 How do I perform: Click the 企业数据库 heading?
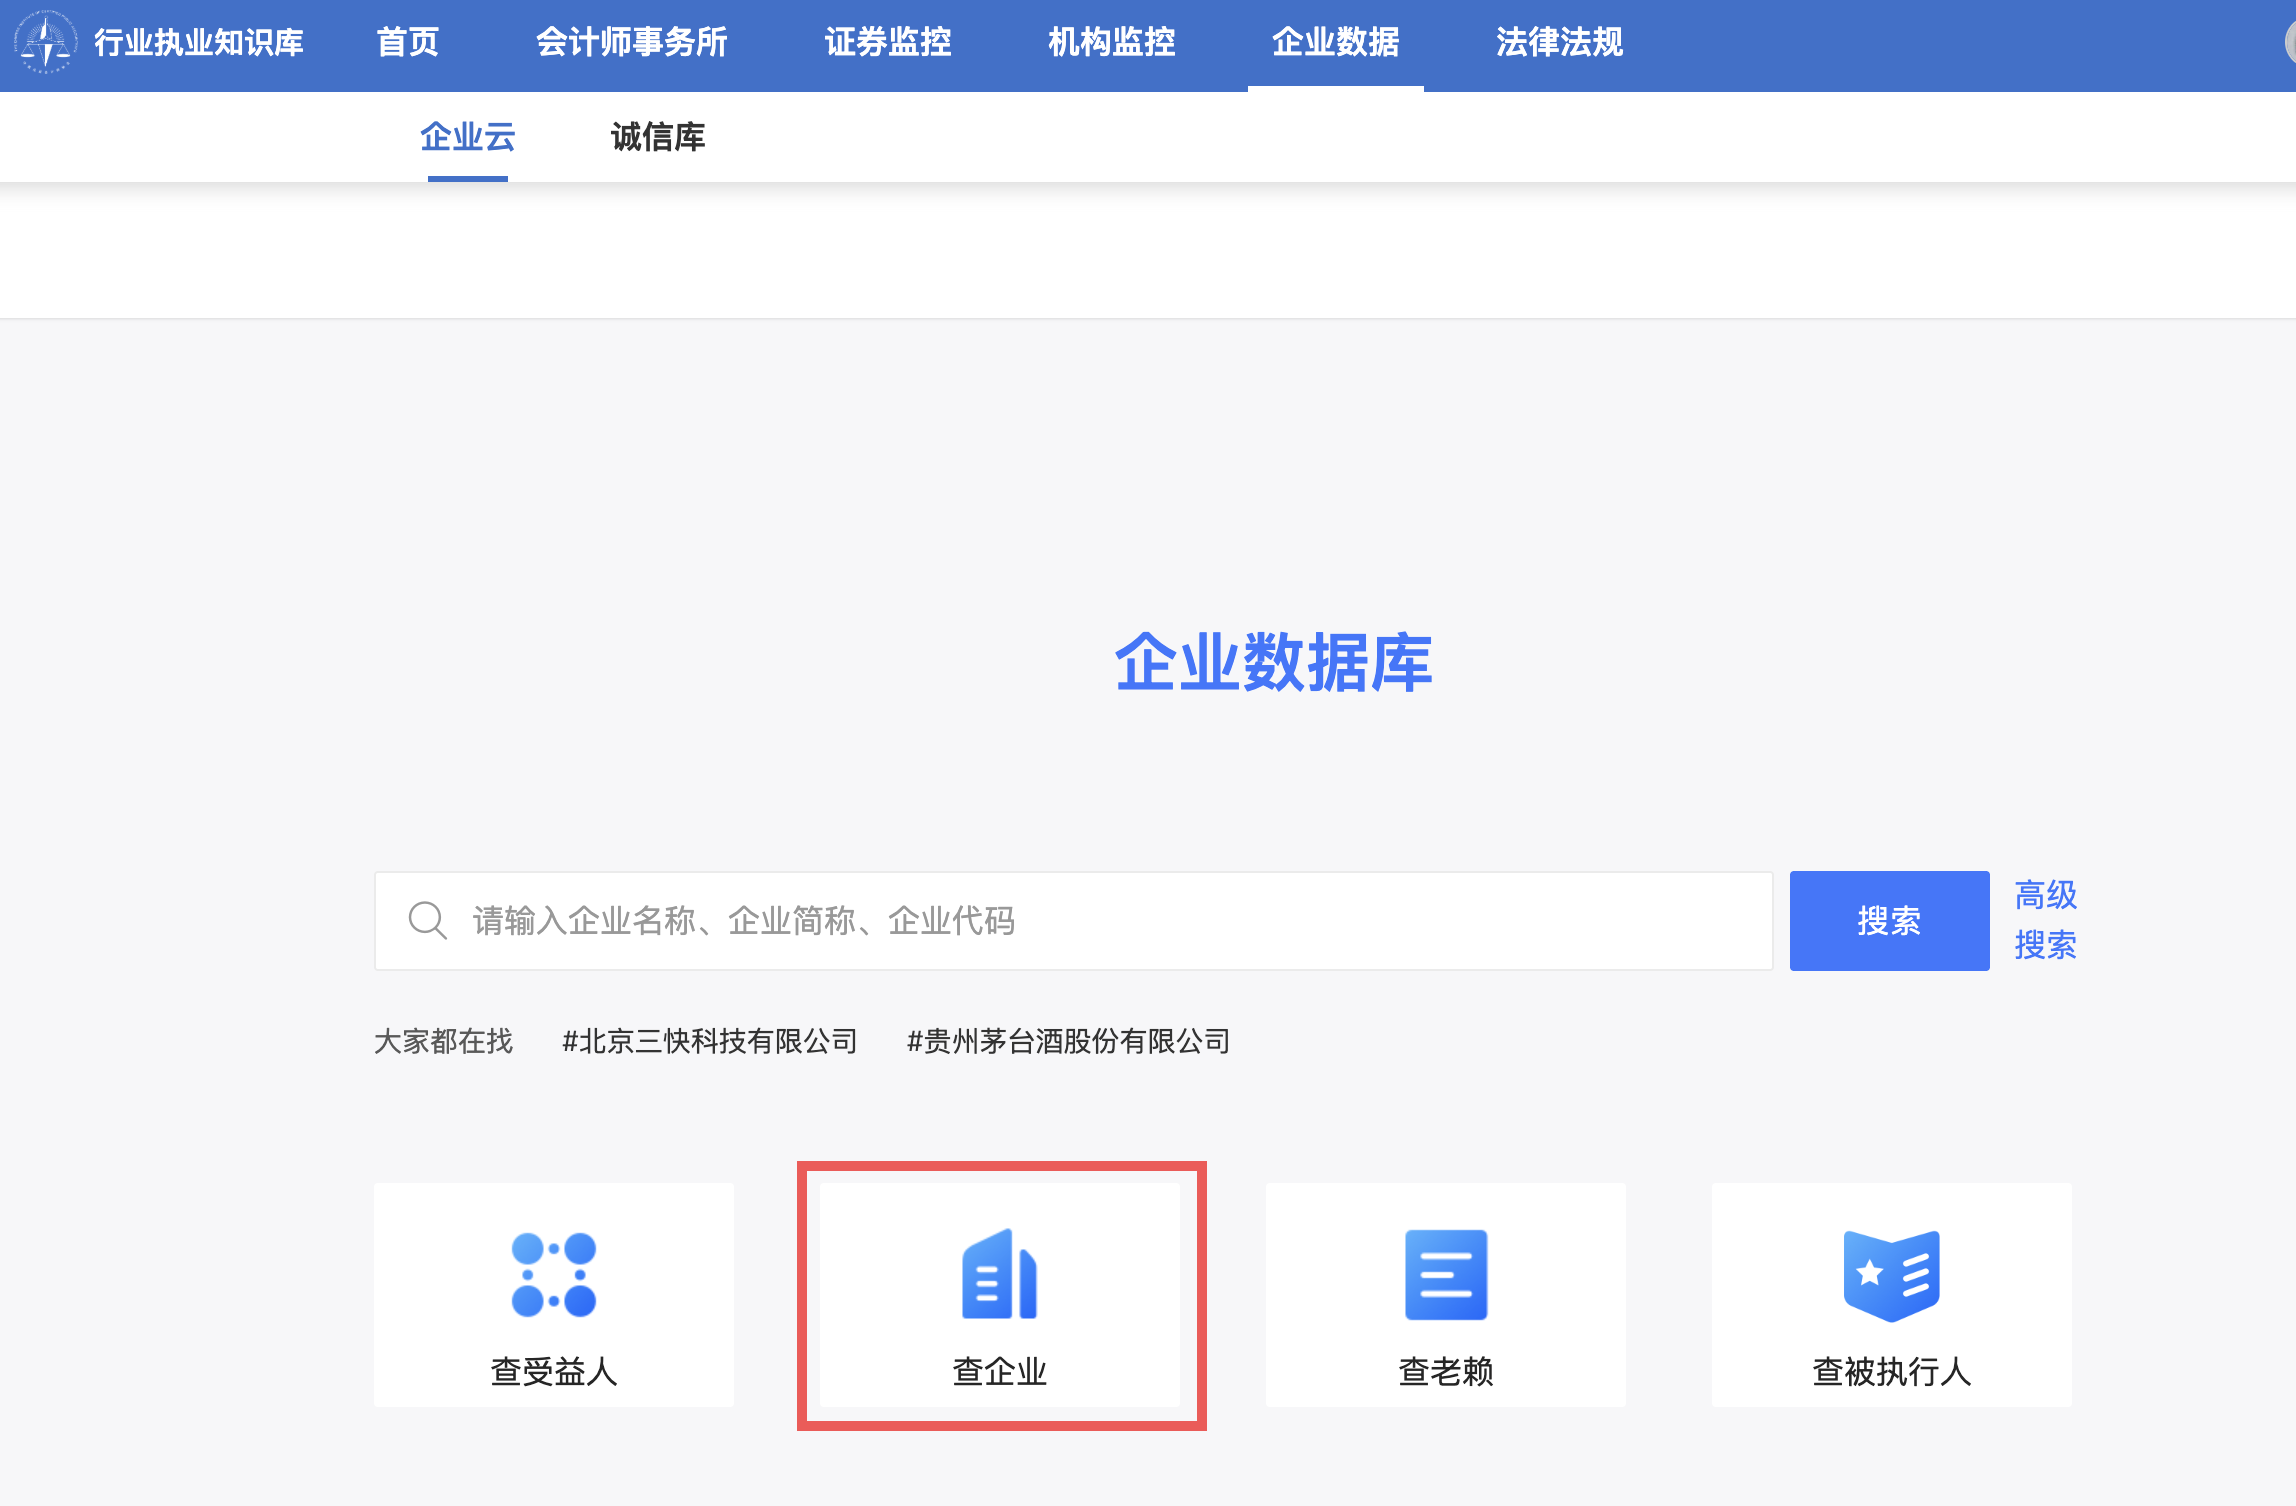tap(1274, 662)
